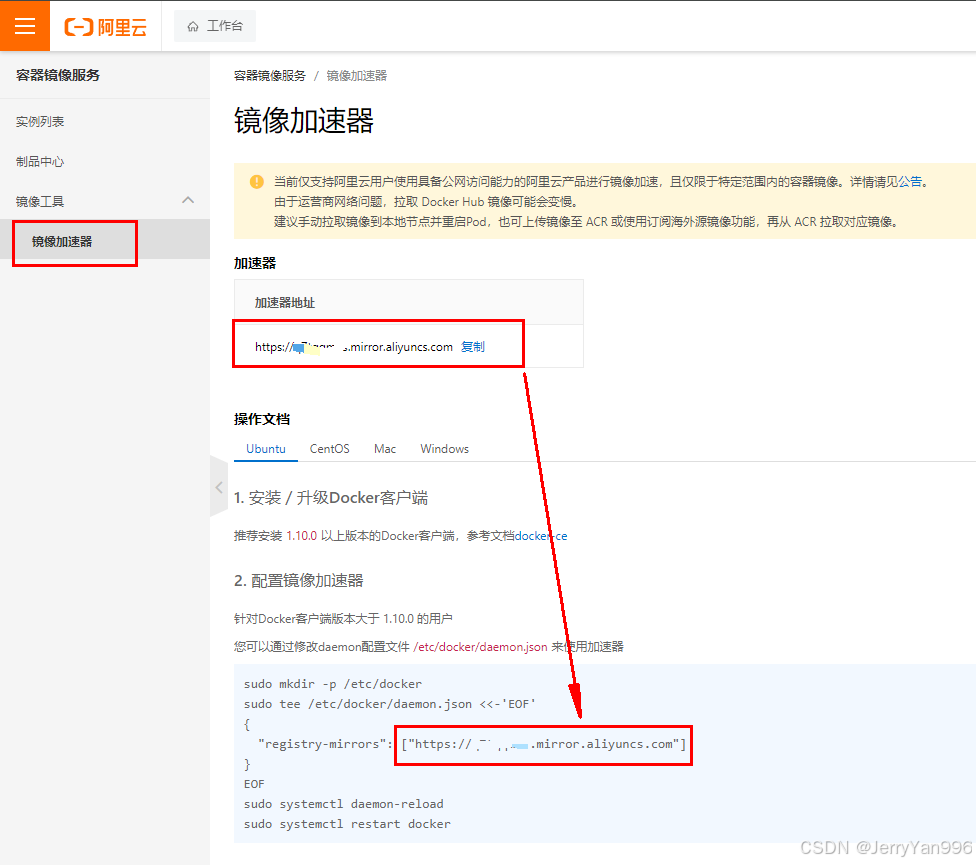Click the registry-mirrors line in code block

(472, 744)
